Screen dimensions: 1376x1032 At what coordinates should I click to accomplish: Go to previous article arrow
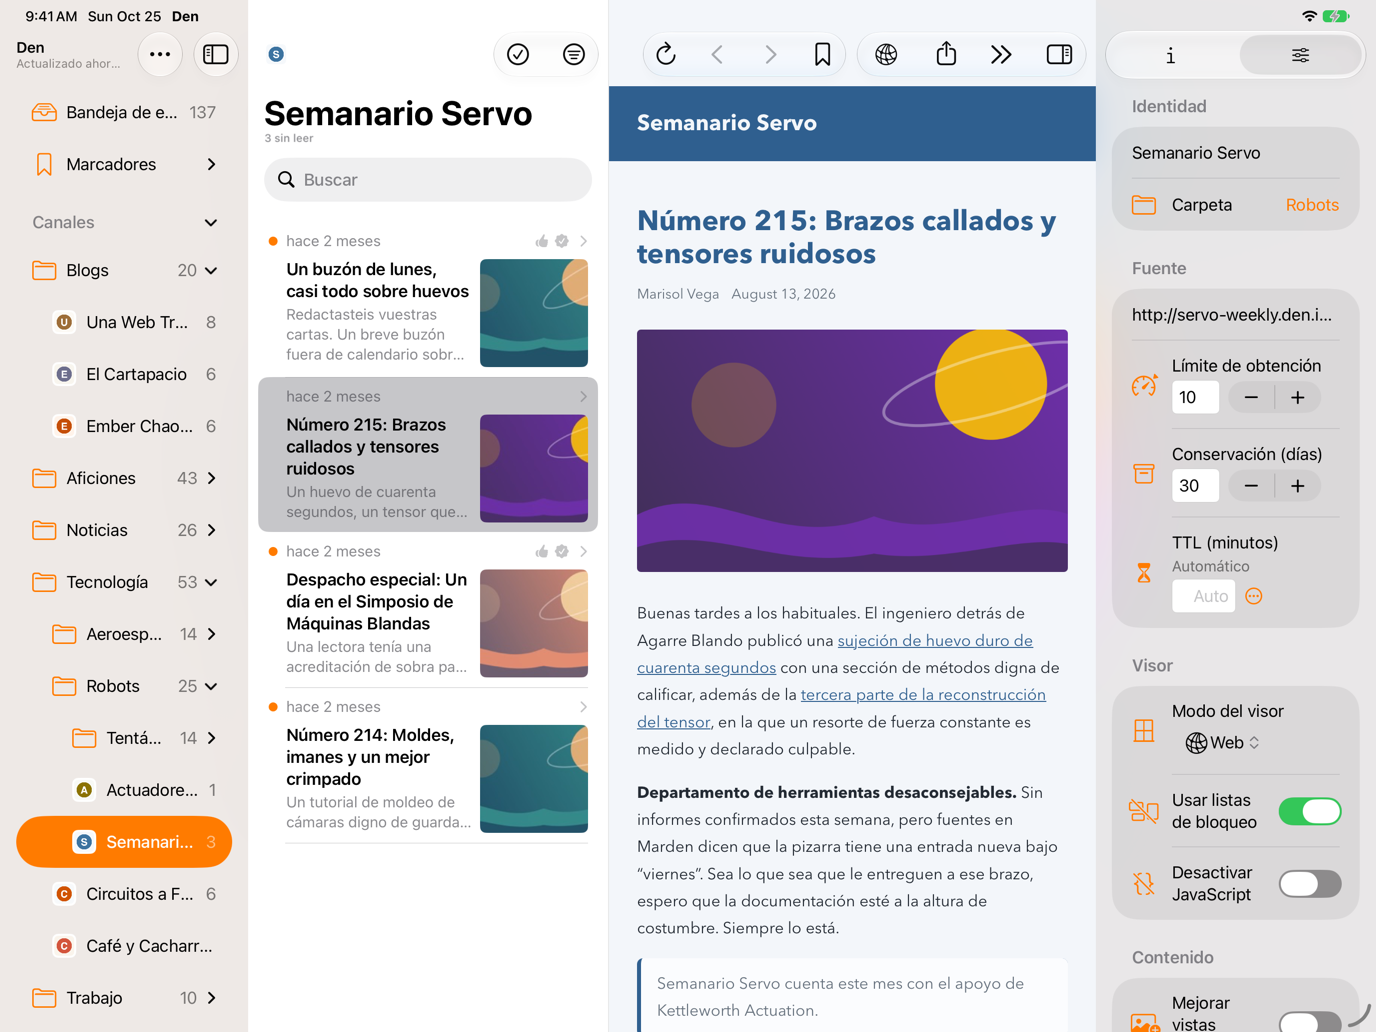coord(718,55)
